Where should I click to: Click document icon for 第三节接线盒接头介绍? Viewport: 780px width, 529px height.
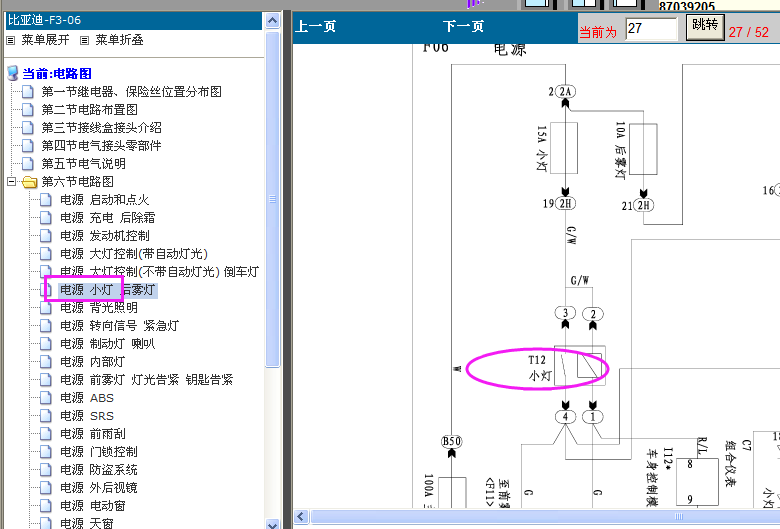click(x=28, y=127)
